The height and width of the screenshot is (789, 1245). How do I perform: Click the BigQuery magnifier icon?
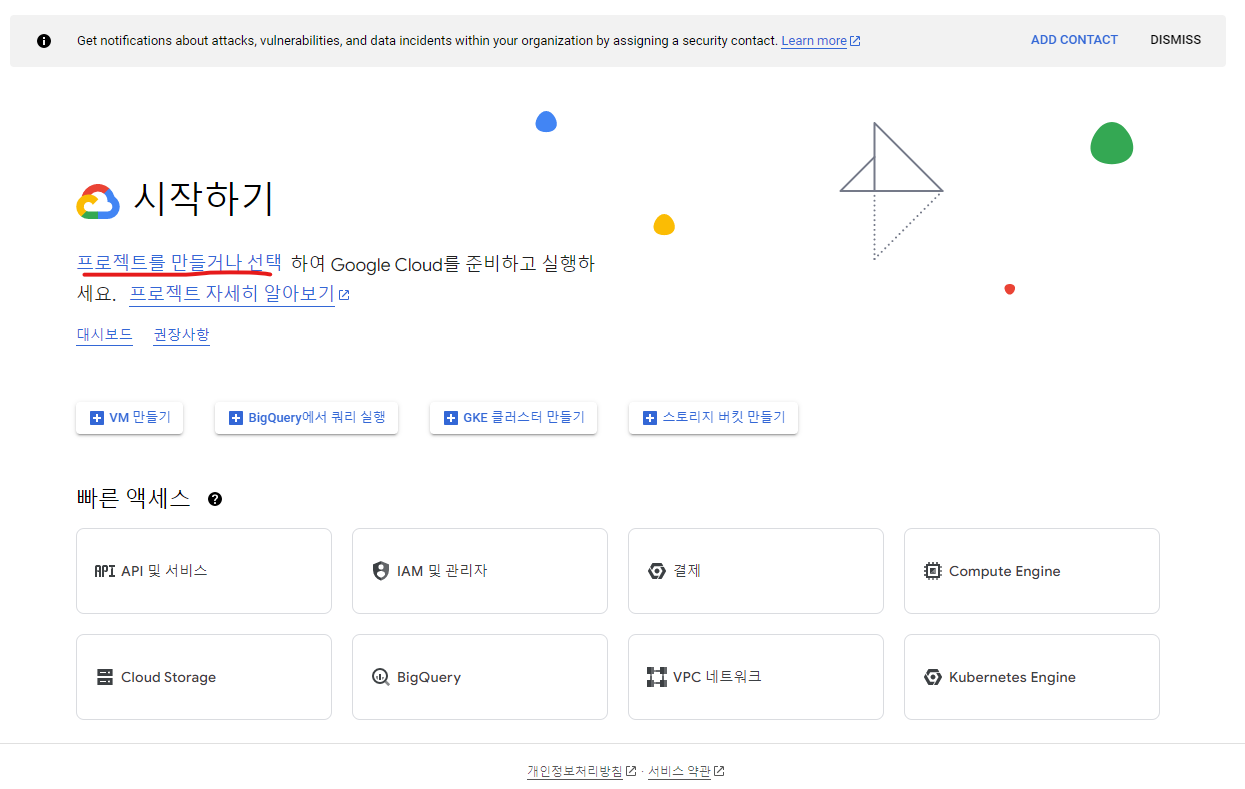pos(380,677)
